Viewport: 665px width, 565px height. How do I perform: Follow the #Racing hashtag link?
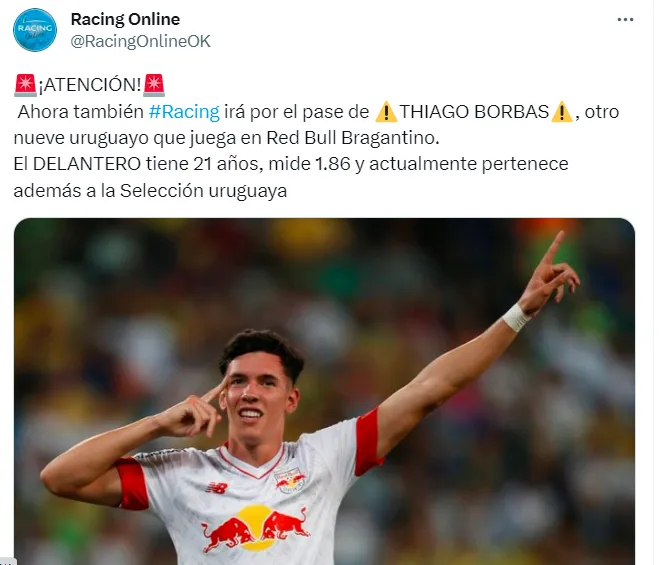tap(184, 112)
